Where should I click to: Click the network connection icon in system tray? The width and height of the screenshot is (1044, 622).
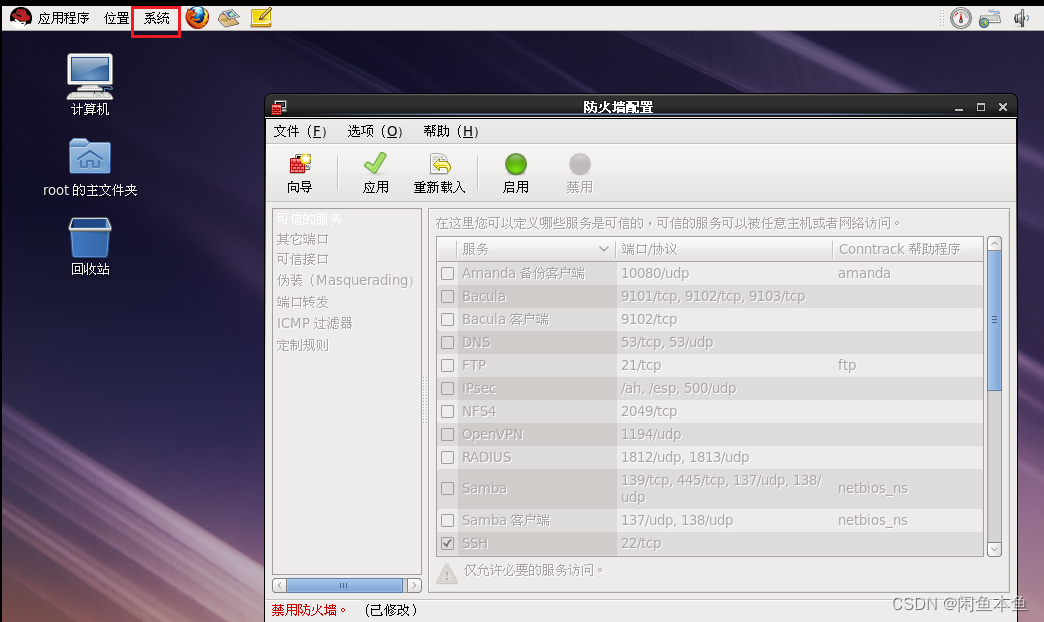(990, 18)
